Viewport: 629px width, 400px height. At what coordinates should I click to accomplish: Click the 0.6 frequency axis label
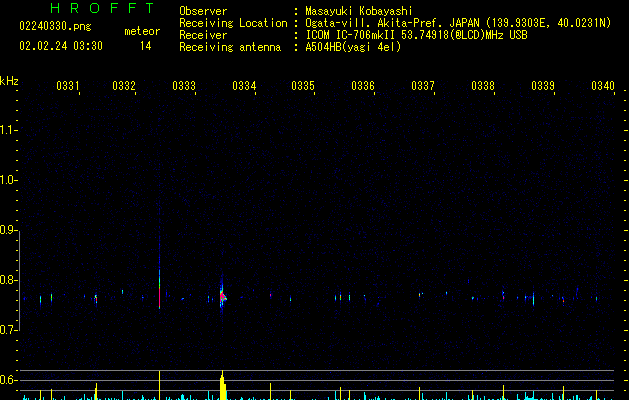coord(8,380)
